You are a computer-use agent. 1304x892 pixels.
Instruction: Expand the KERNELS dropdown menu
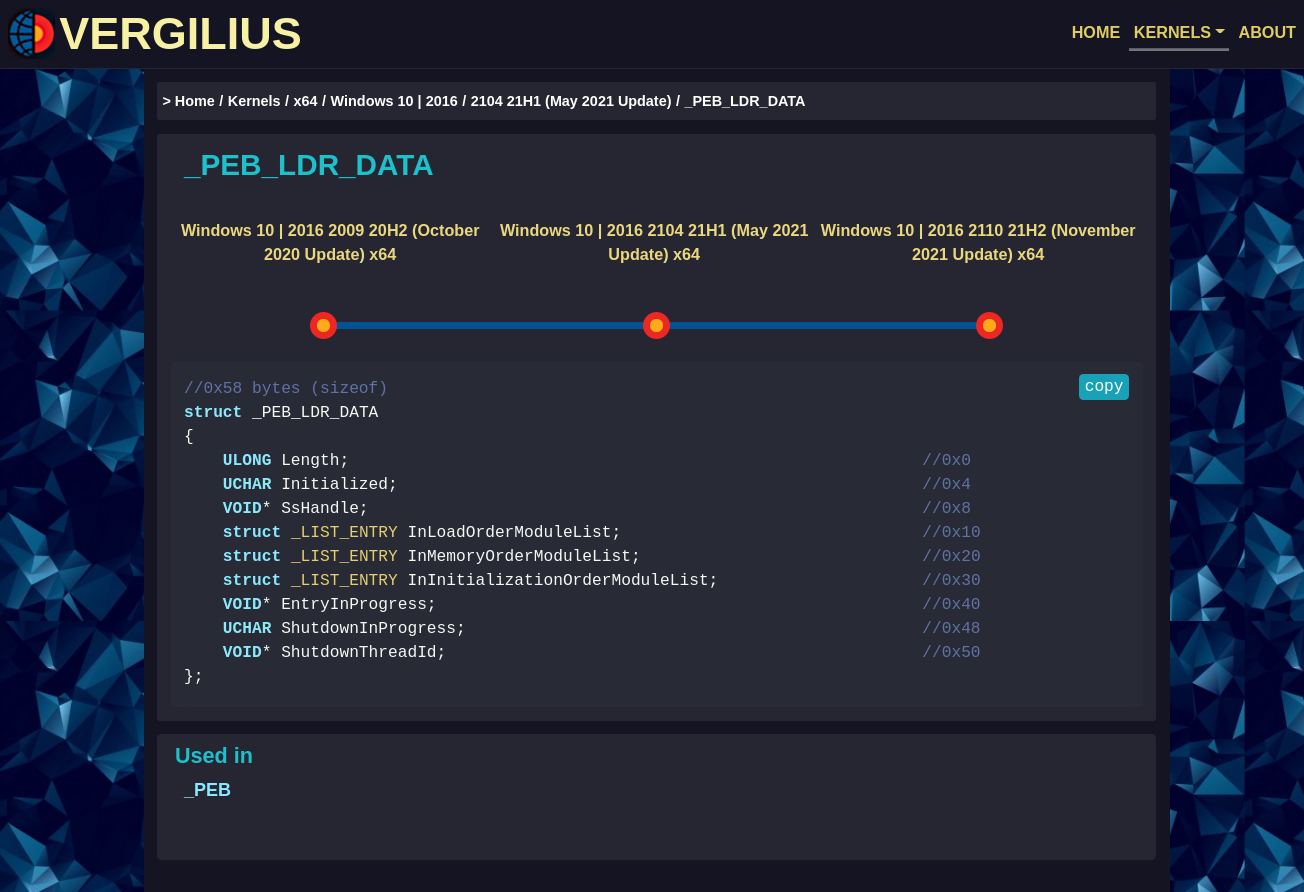click(1178, 33)
